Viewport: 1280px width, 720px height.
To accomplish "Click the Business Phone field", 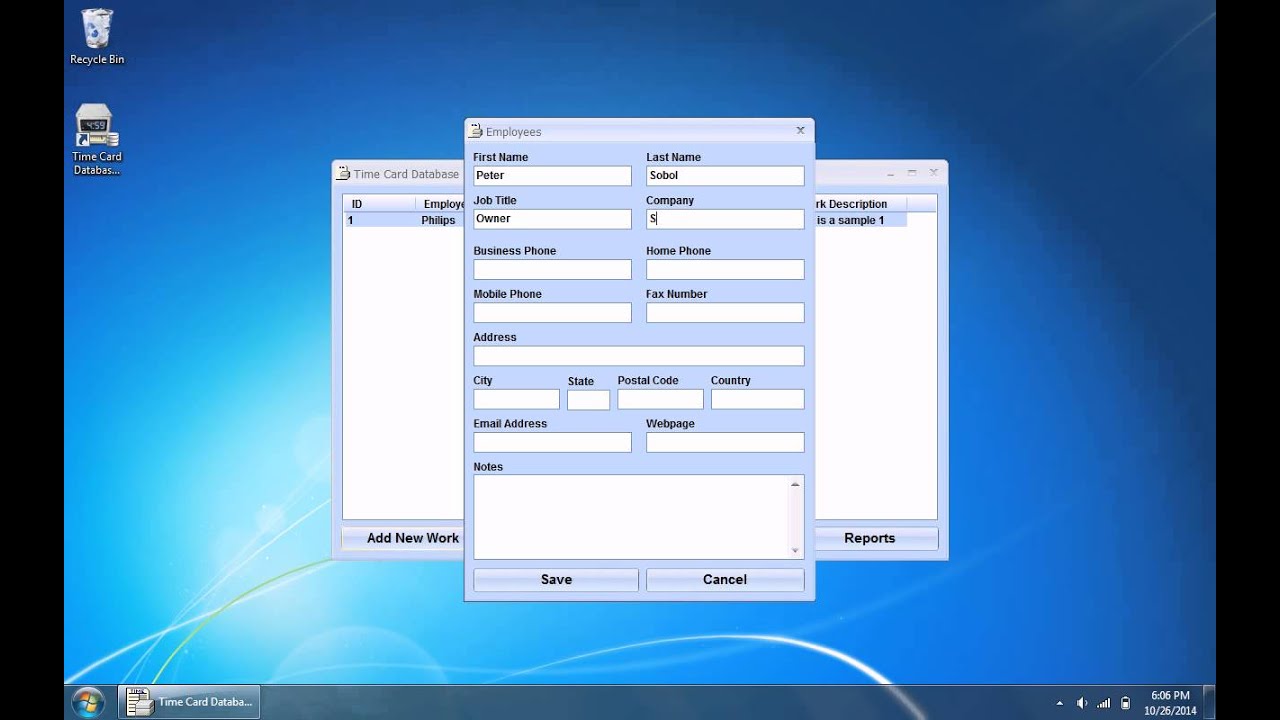I will tap(552, 269).
